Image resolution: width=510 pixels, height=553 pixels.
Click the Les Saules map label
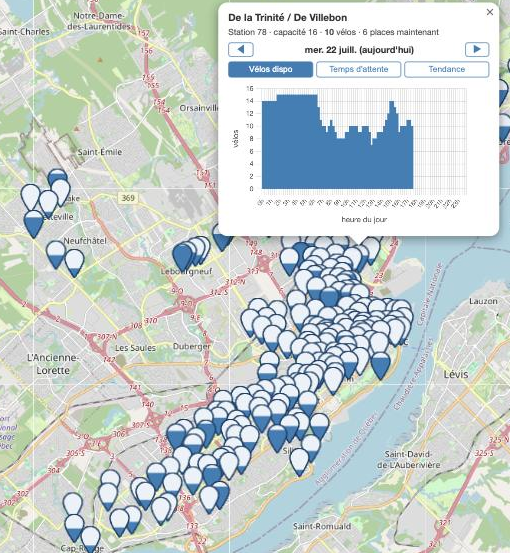[135, 348]
